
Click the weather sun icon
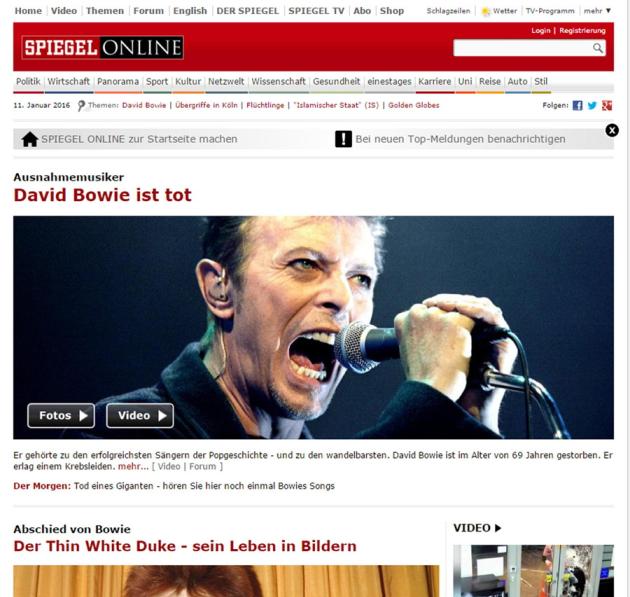pos(486,11)
